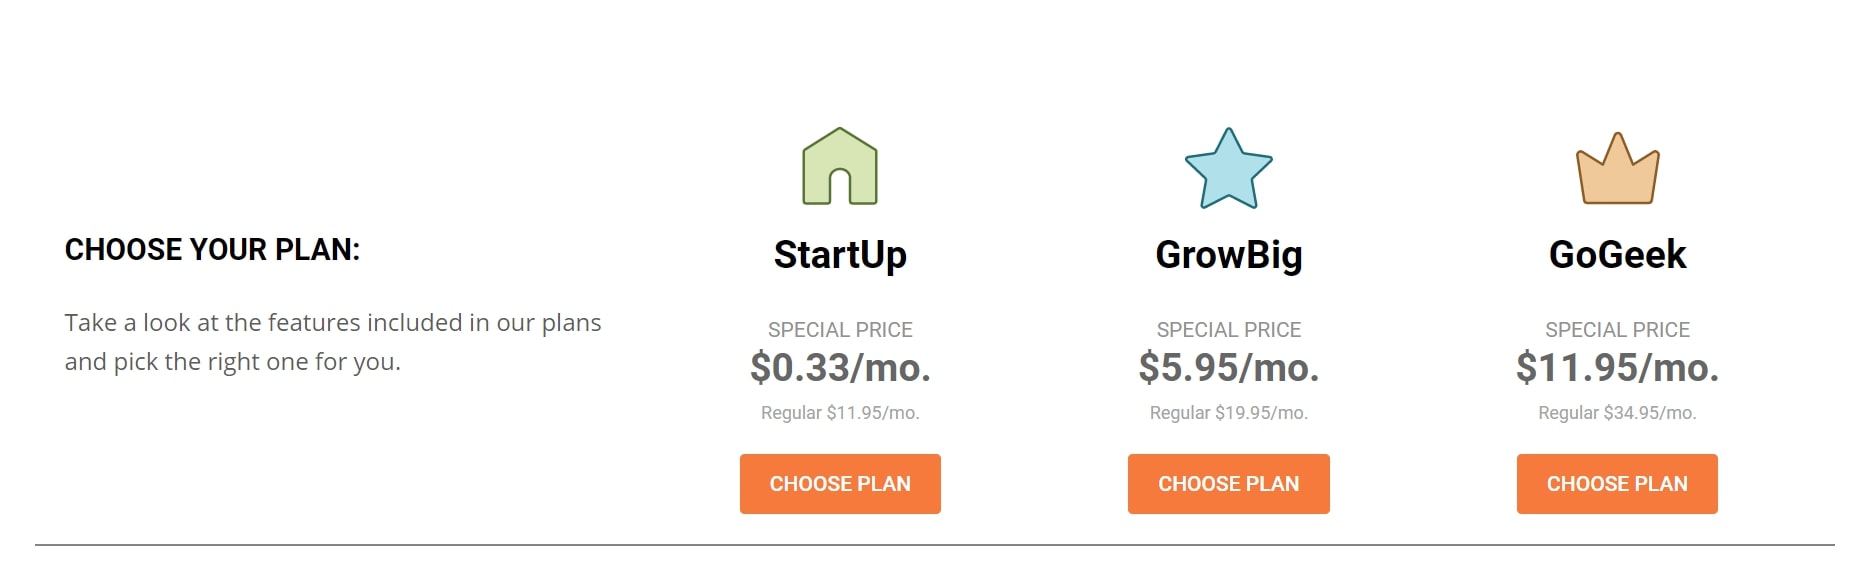This screenshot has width=1865, height=570.
Task: Click the $5.95/mo. special price
Action: pyautogui.click(x=1229, y=368)
